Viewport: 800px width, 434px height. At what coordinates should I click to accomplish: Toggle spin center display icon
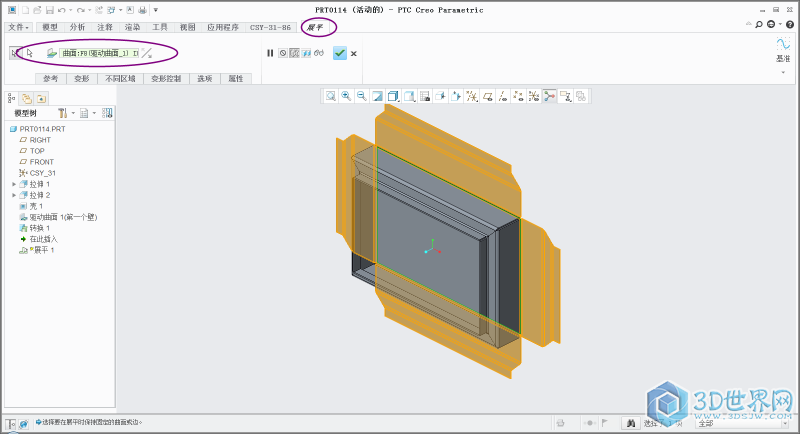coord(549,96)
